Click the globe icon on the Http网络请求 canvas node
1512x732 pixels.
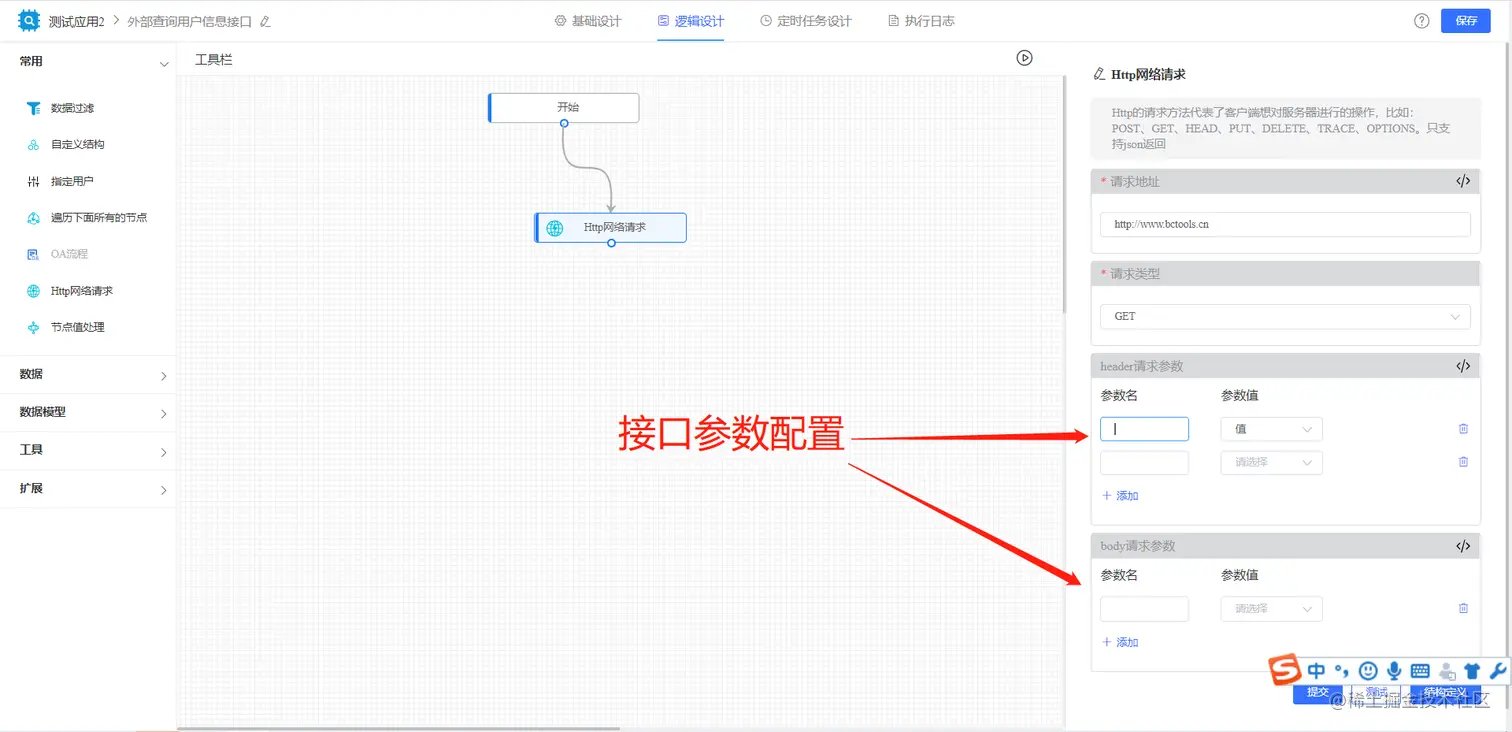[x=554, y=228]
